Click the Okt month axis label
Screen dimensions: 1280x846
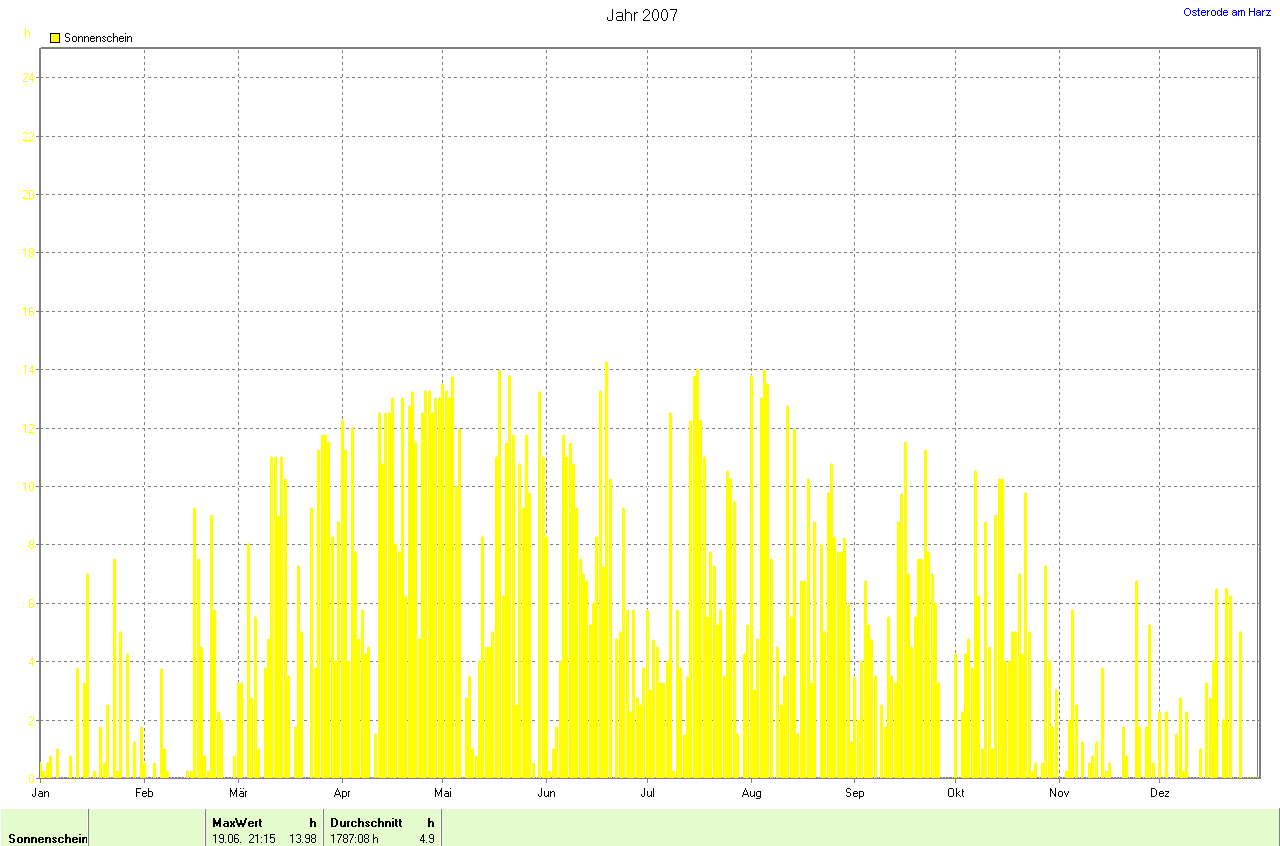pos(955,793)
